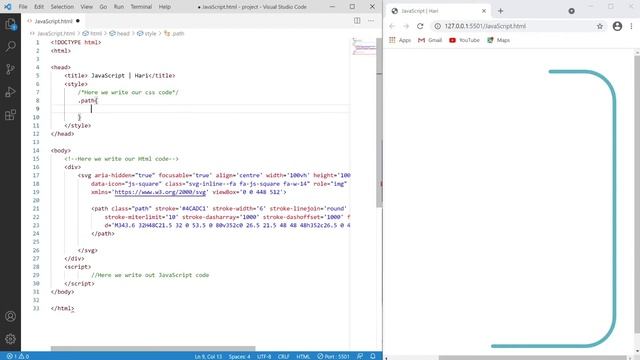Select the JavaScript | Hari browser tab
The height and width of the screenshot is (360, 640).
(x=437, y=11)
